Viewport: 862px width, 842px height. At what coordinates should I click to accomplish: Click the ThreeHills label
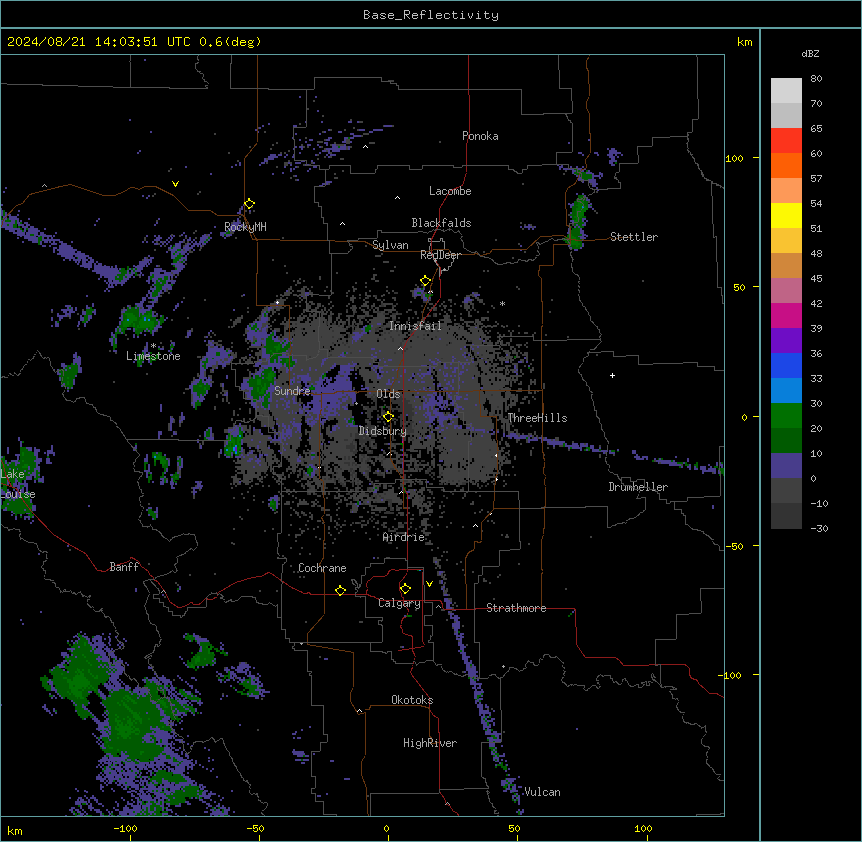click(537, 418)
